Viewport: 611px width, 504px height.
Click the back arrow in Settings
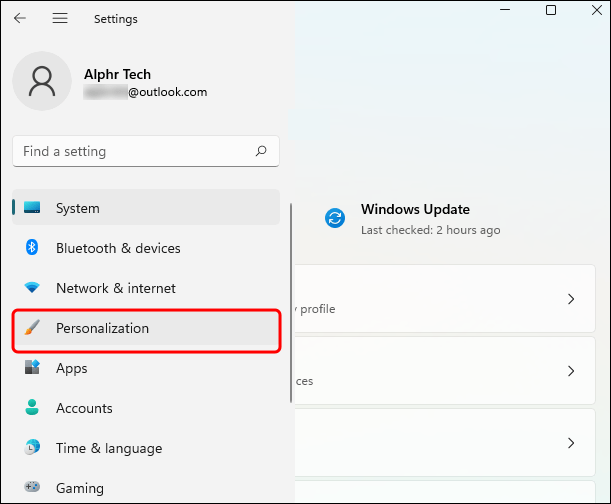[x=20, y=18]
